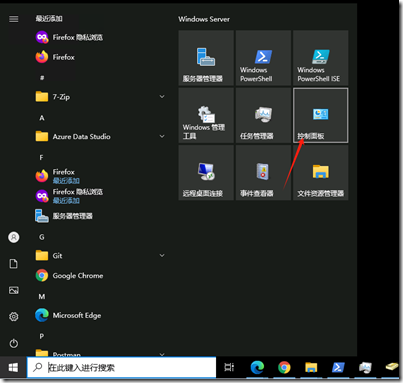Expand the Git folder chevron
Image resolution: width=403 pixels, height=383 pixels.
(162, 256)
